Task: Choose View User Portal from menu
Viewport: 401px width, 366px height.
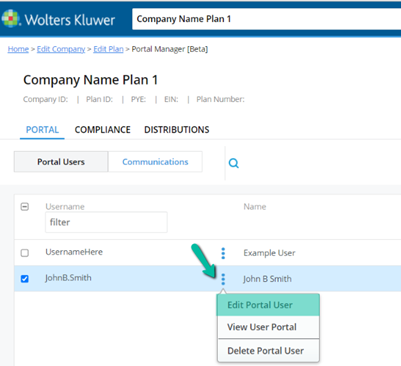Action: click(268, 327)
